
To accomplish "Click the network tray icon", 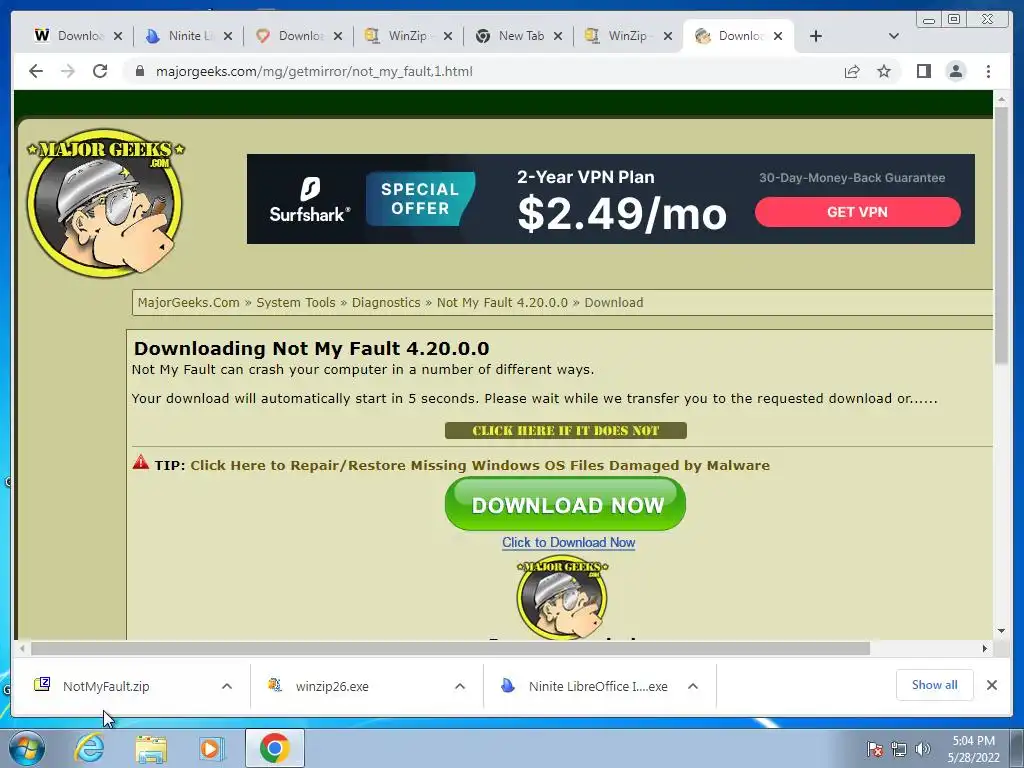I will click(899, 750).
